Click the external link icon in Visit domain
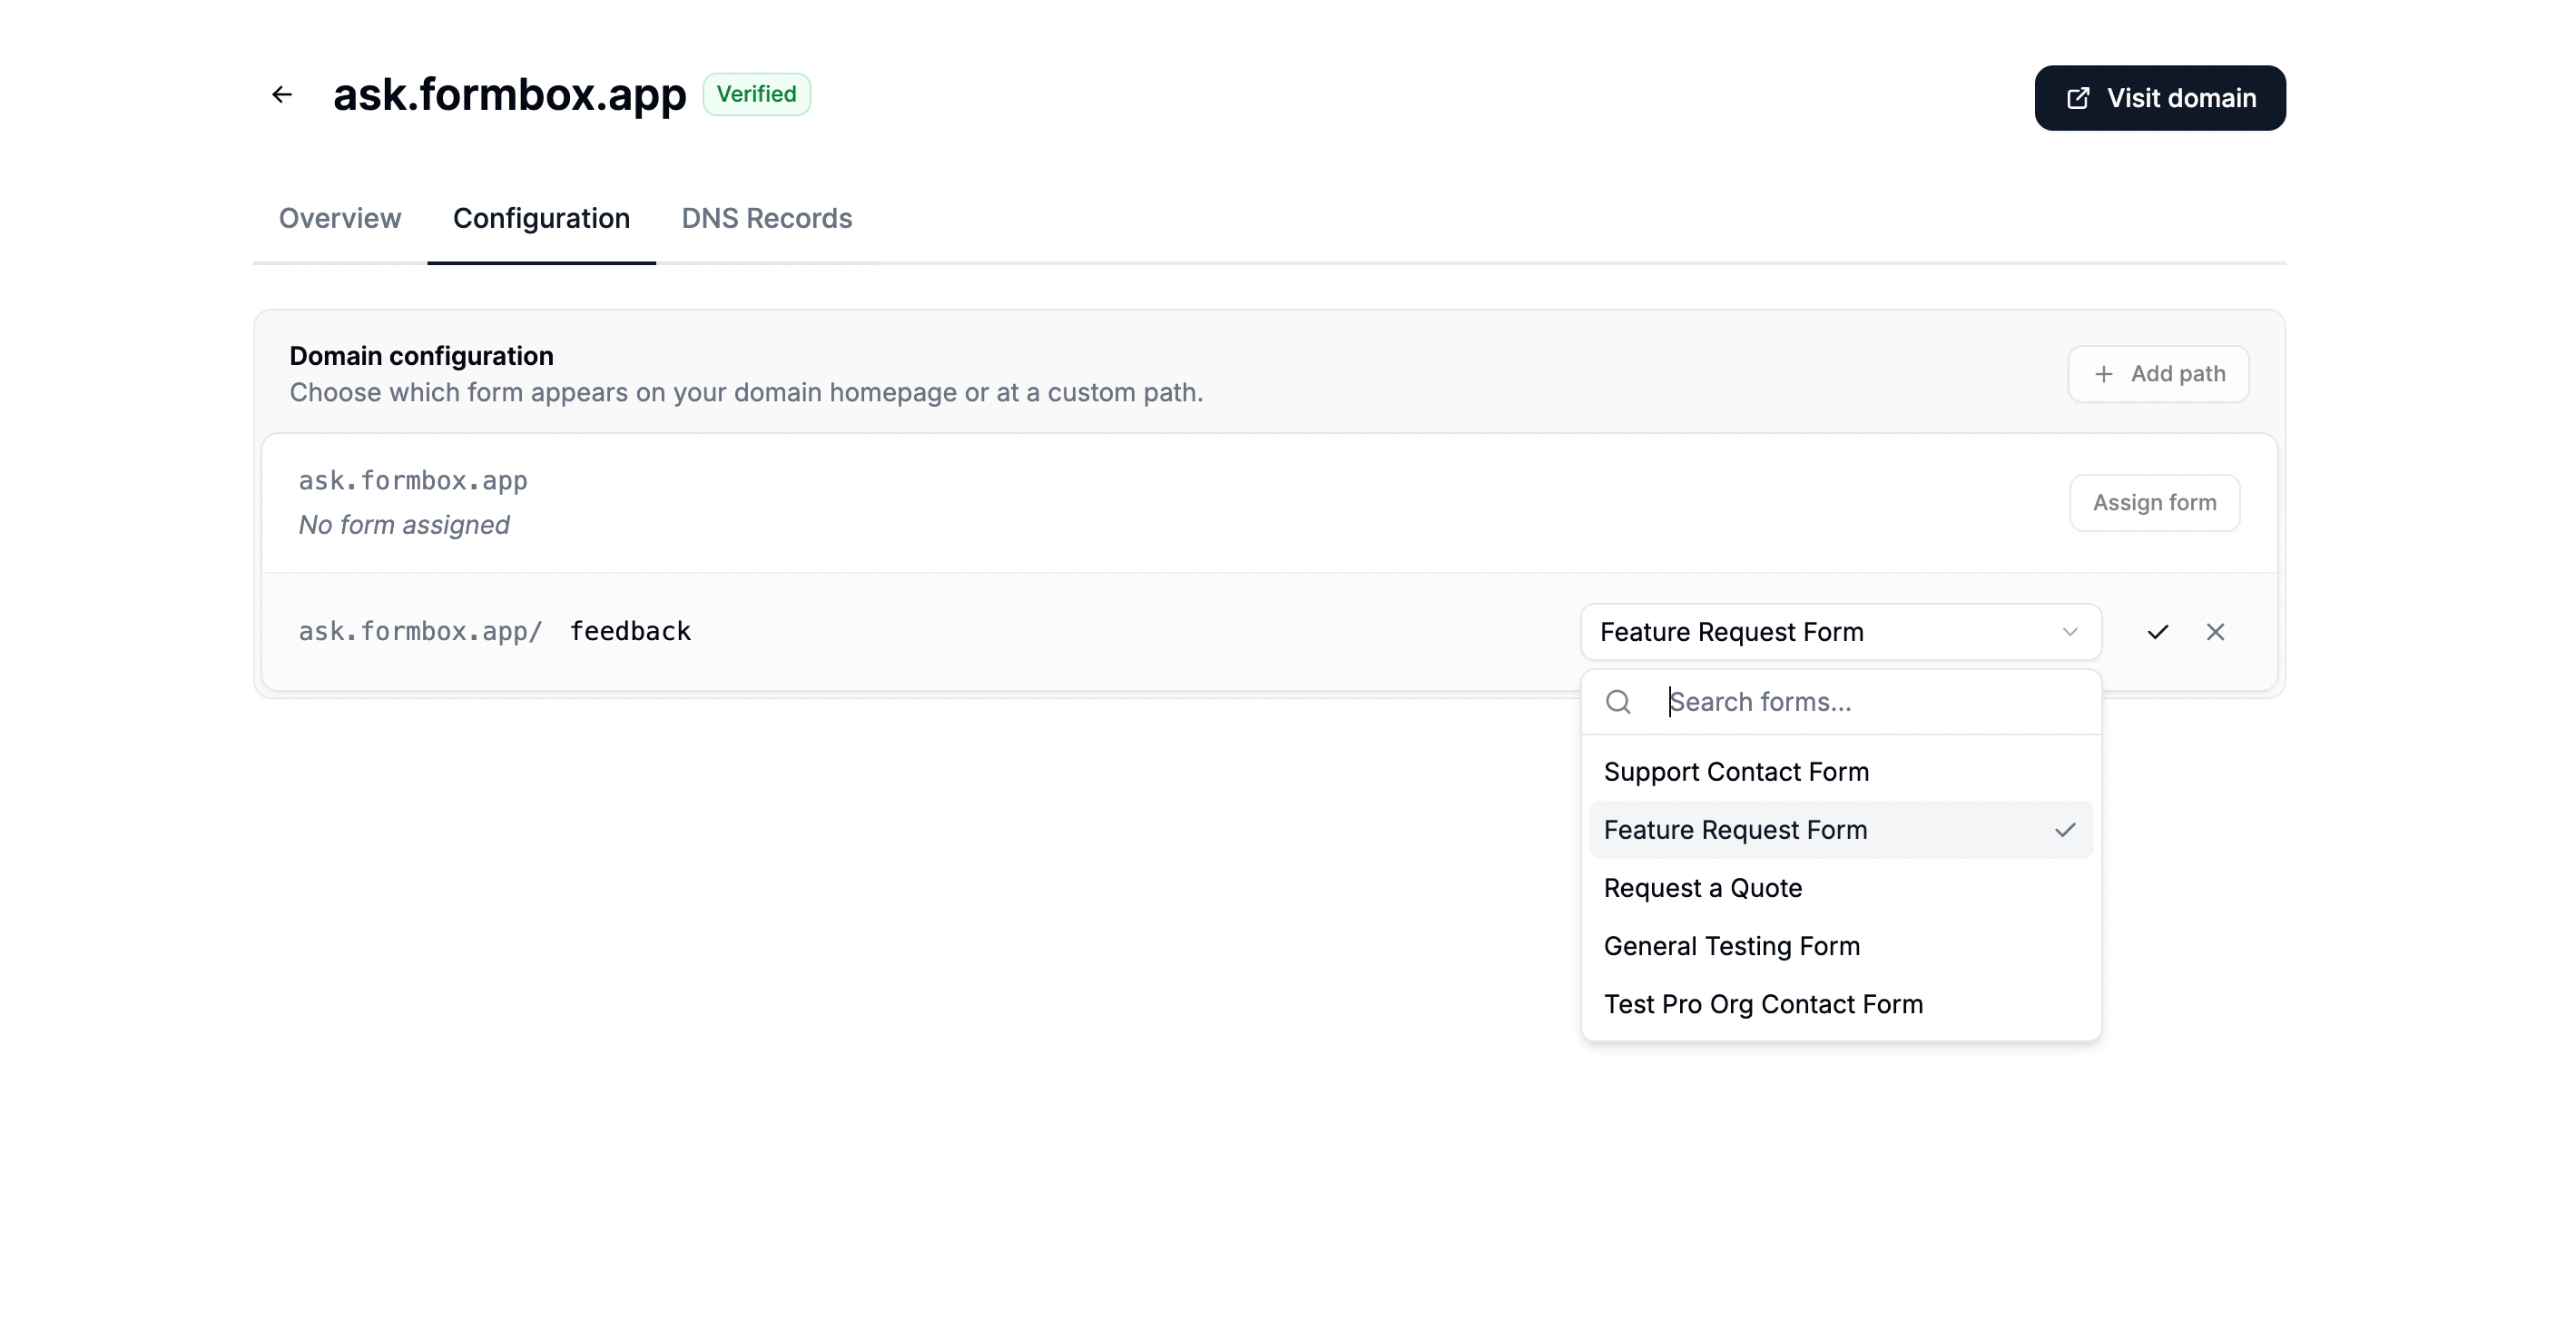This screenshot has height=1331, width=2576. click(x=2078, y=98)
